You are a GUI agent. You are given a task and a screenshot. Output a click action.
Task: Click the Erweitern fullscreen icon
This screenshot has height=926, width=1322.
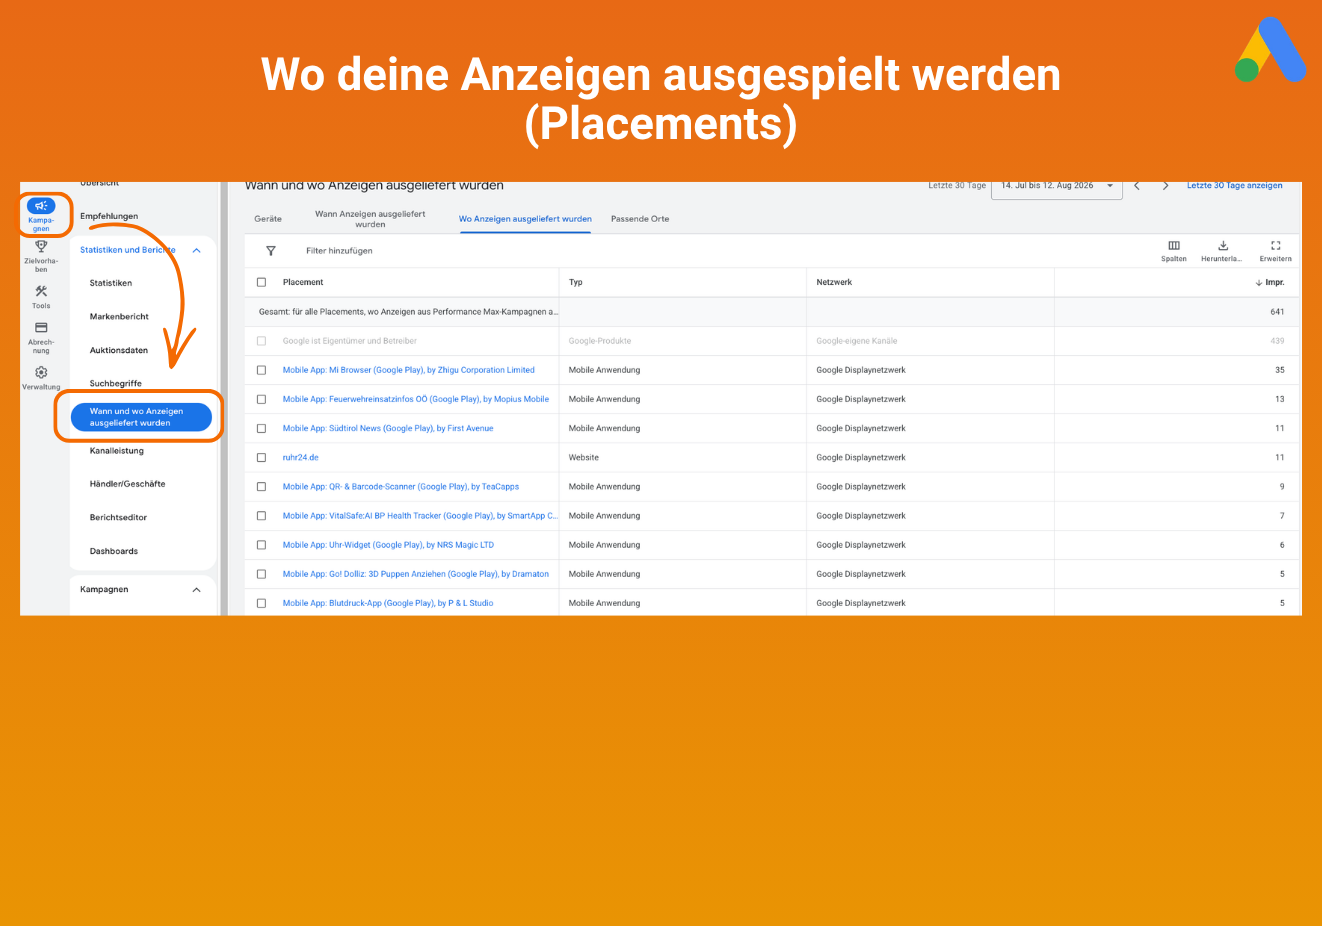1275,246
